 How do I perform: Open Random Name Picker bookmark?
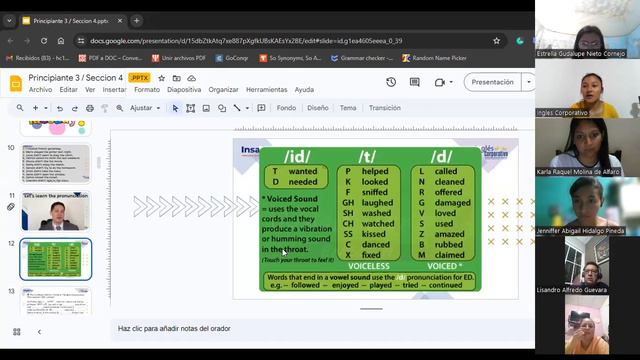434,58
